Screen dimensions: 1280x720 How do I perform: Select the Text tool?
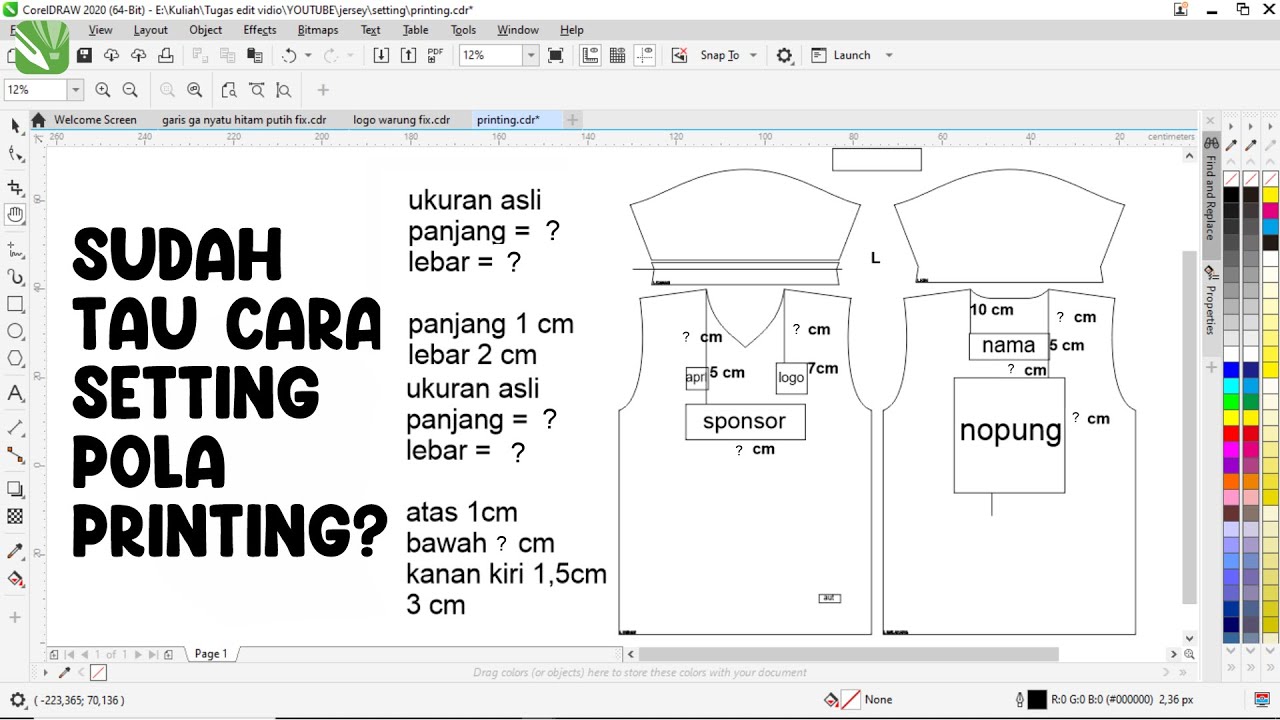(15, 393)
